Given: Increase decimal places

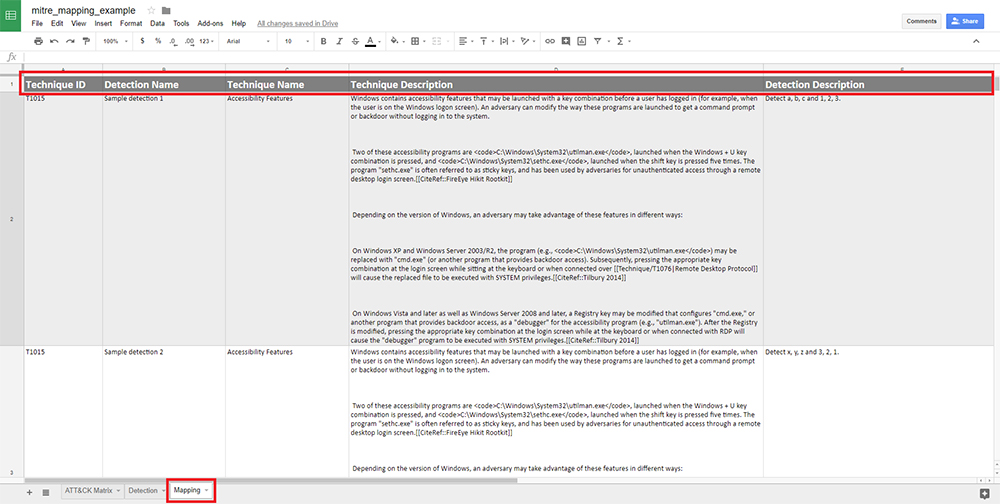Looking at the screenshot, I should [189, 41].
